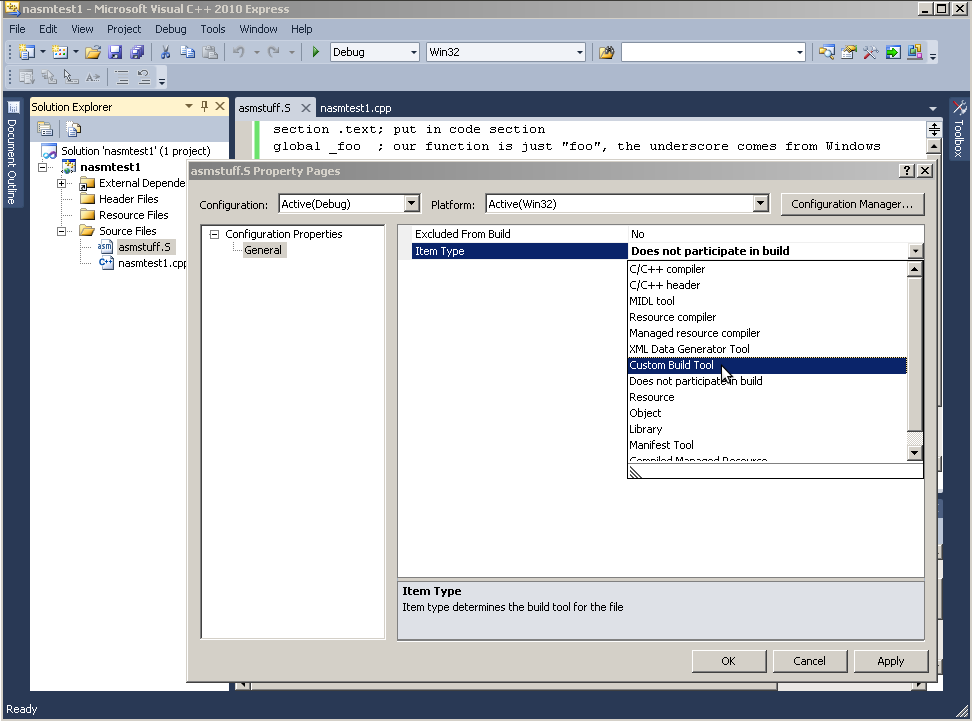The image size is (972, 721).
Task: Click the OK button
Action: coord(728,661)
